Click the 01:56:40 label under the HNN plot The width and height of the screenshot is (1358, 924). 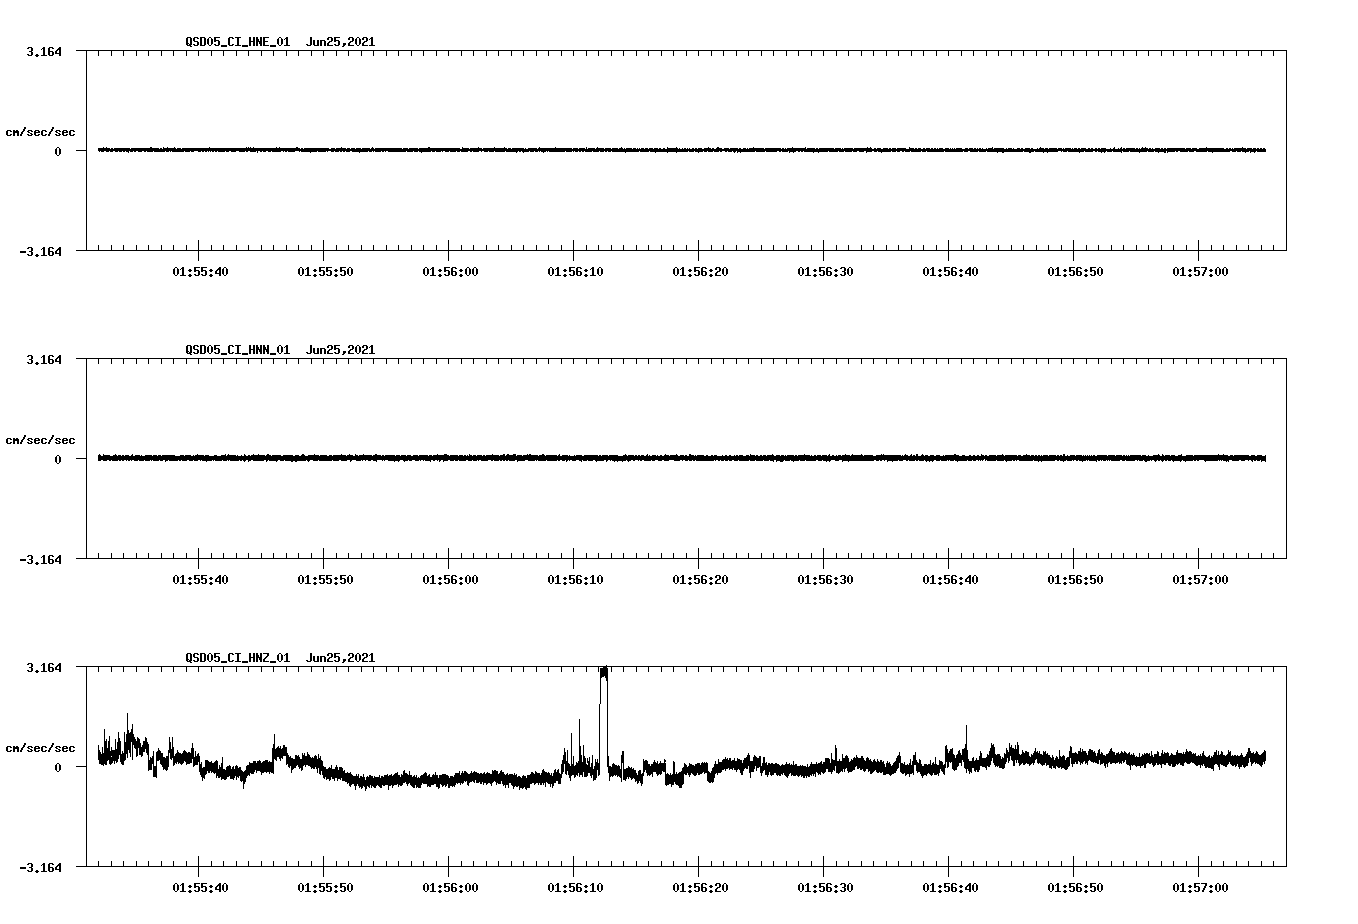click(949, 580)
